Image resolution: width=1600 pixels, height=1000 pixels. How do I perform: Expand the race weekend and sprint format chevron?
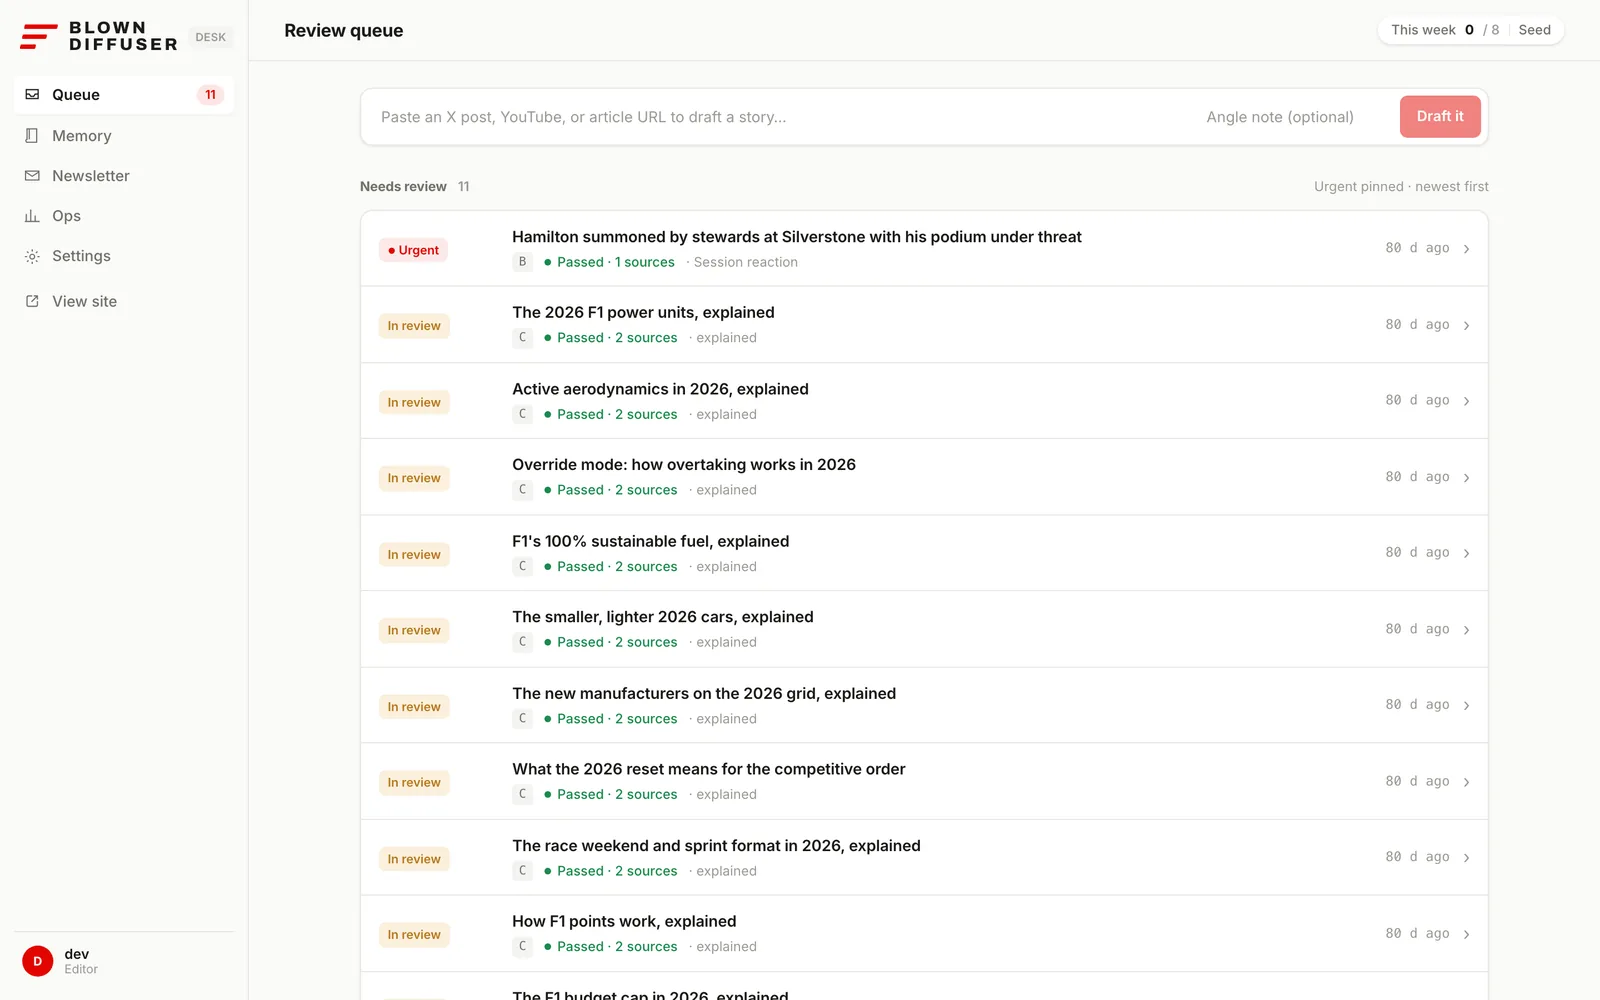1466,857
